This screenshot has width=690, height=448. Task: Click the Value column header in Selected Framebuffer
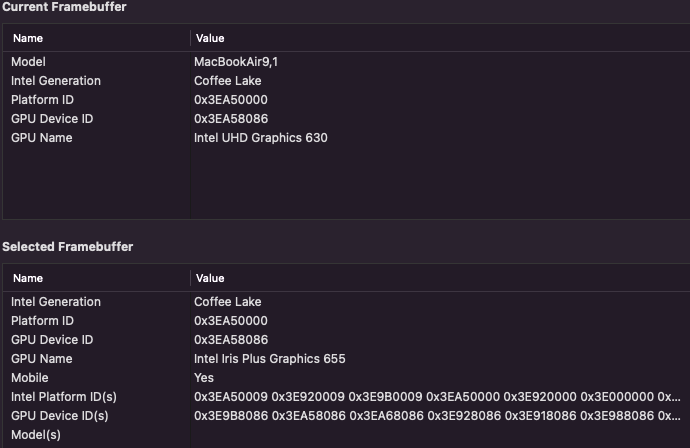click(x=440, y=278)
